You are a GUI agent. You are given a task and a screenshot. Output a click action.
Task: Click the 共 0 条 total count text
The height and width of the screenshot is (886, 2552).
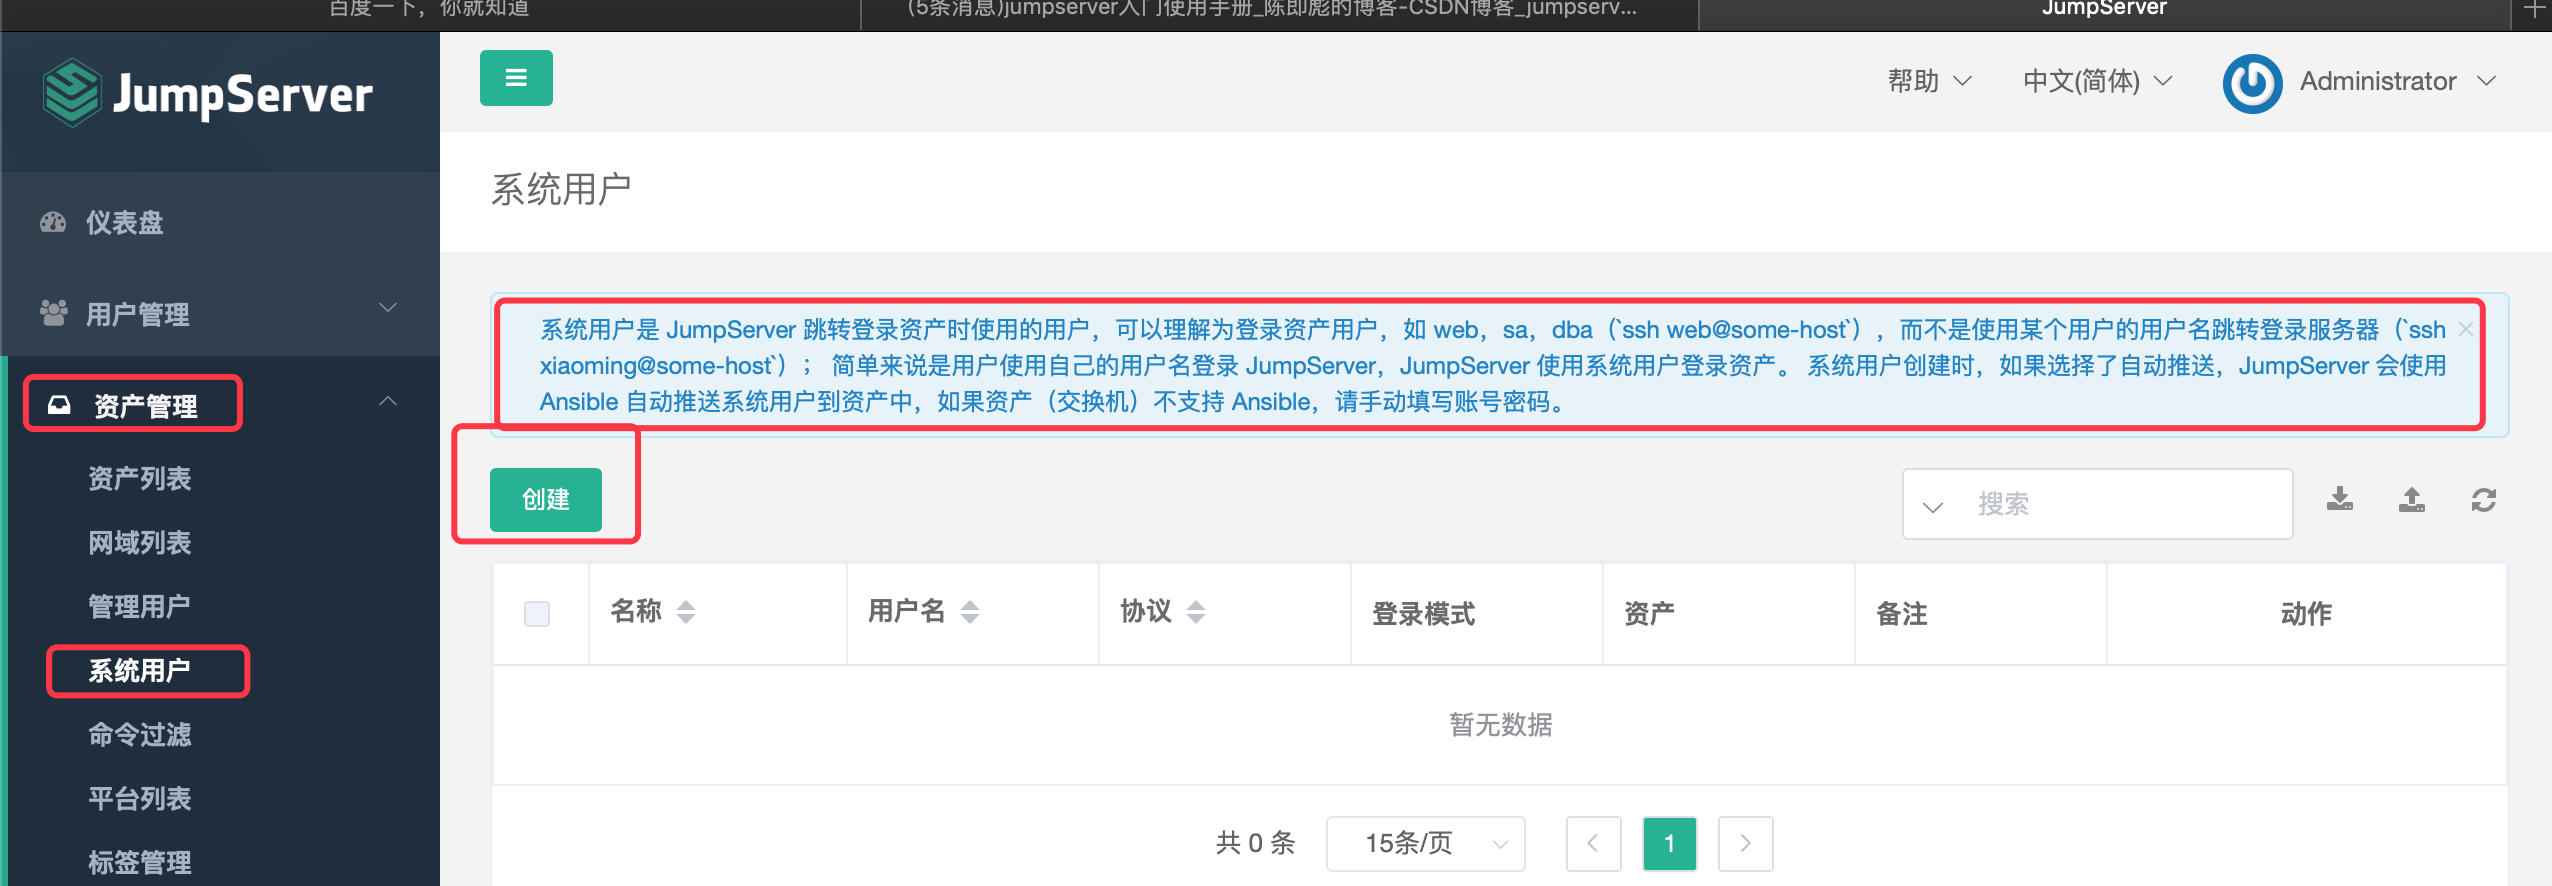(x=1255, y=843)
